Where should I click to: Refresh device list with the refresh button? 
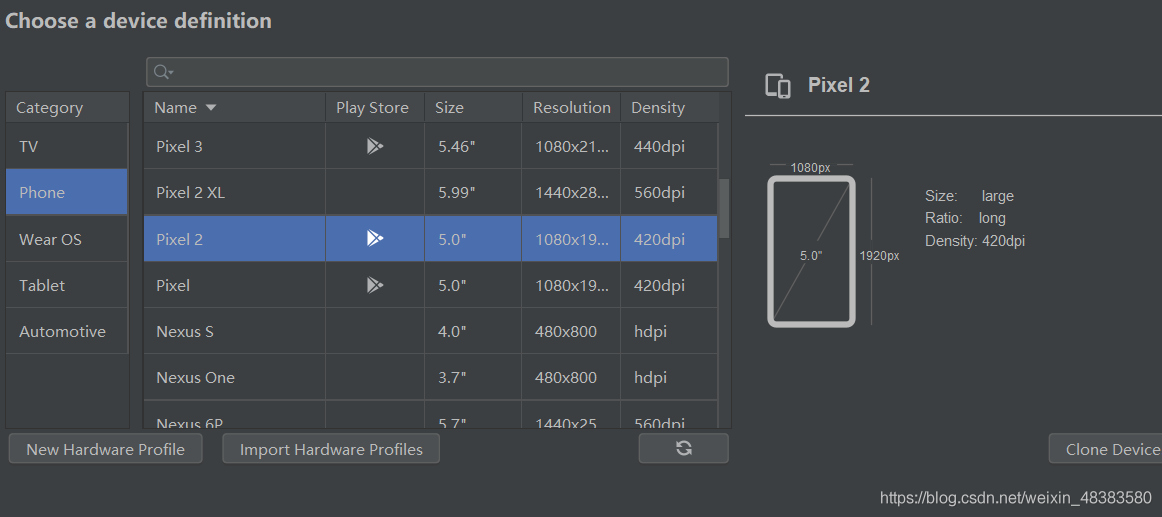point(683,448)
